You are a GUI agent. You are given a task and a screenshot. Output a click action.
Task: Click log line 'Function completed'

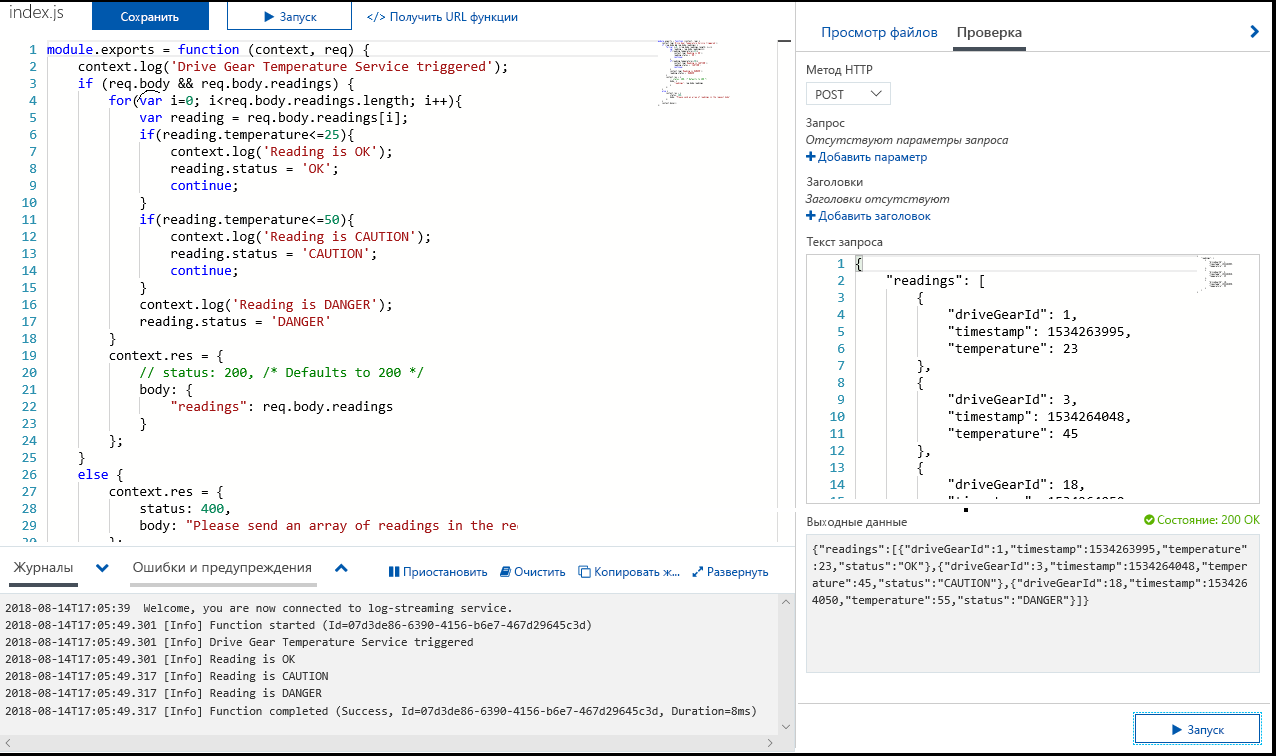click(x=381, y=710)
